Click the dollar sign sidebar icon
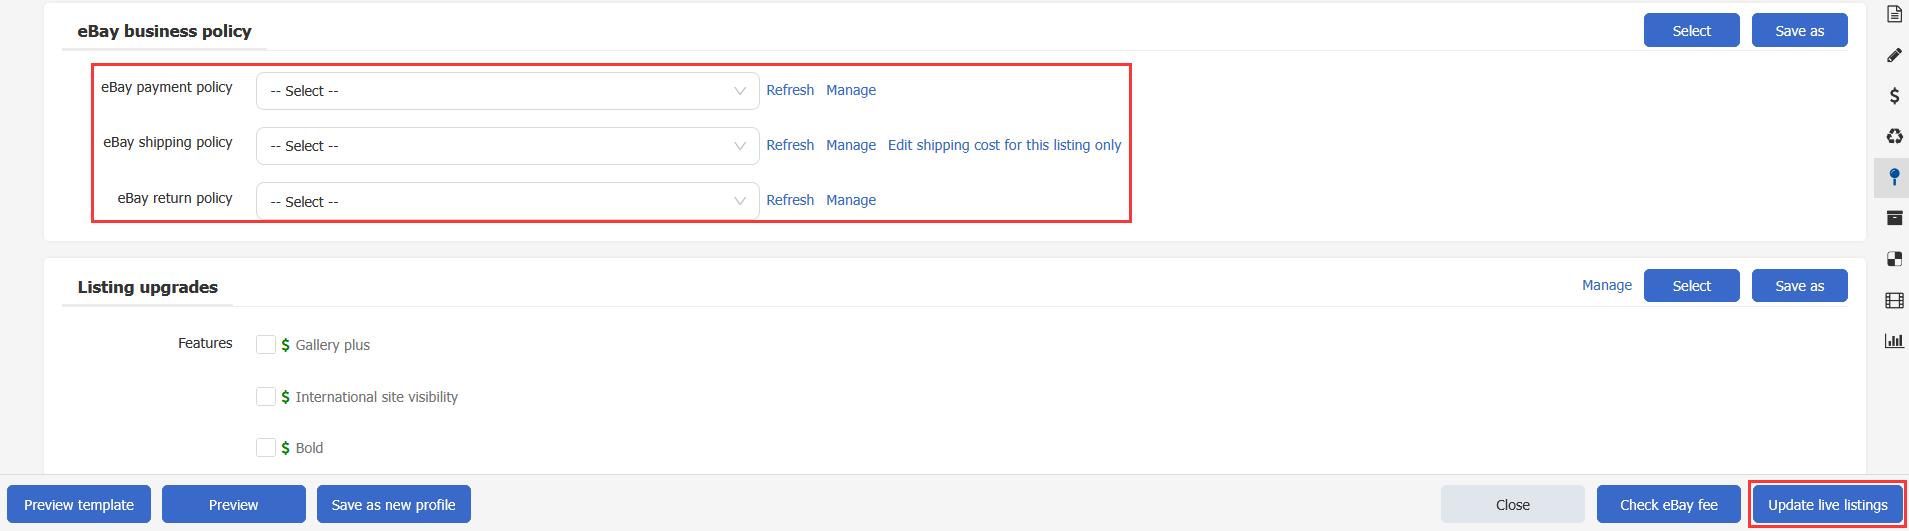This screenshot has height=531, width=1909. coord(1894,96)
